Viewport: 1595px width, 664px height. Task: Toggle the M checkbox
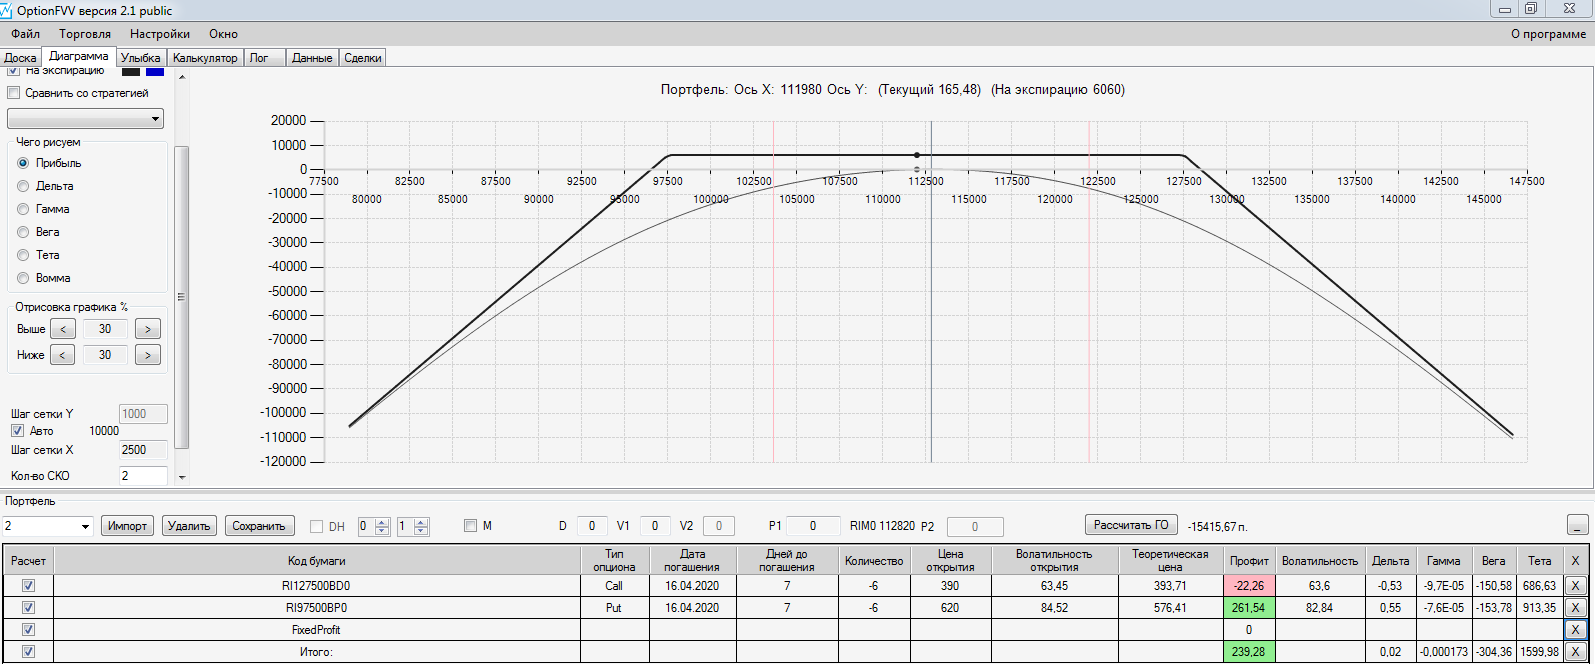(x=471, y=526)
